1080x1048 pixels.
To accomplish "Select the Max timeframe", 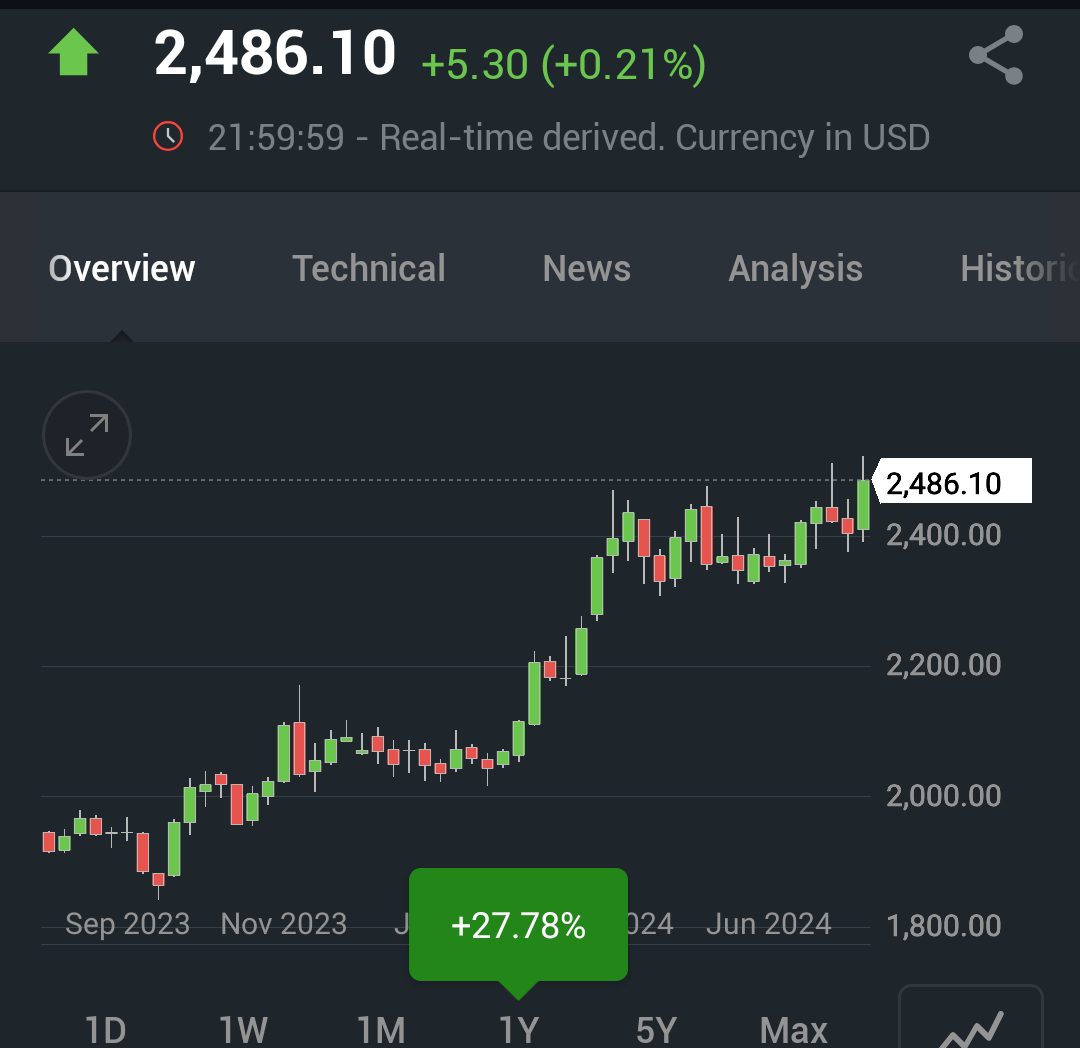I will pyautogui.click(x=793, y=1030).
